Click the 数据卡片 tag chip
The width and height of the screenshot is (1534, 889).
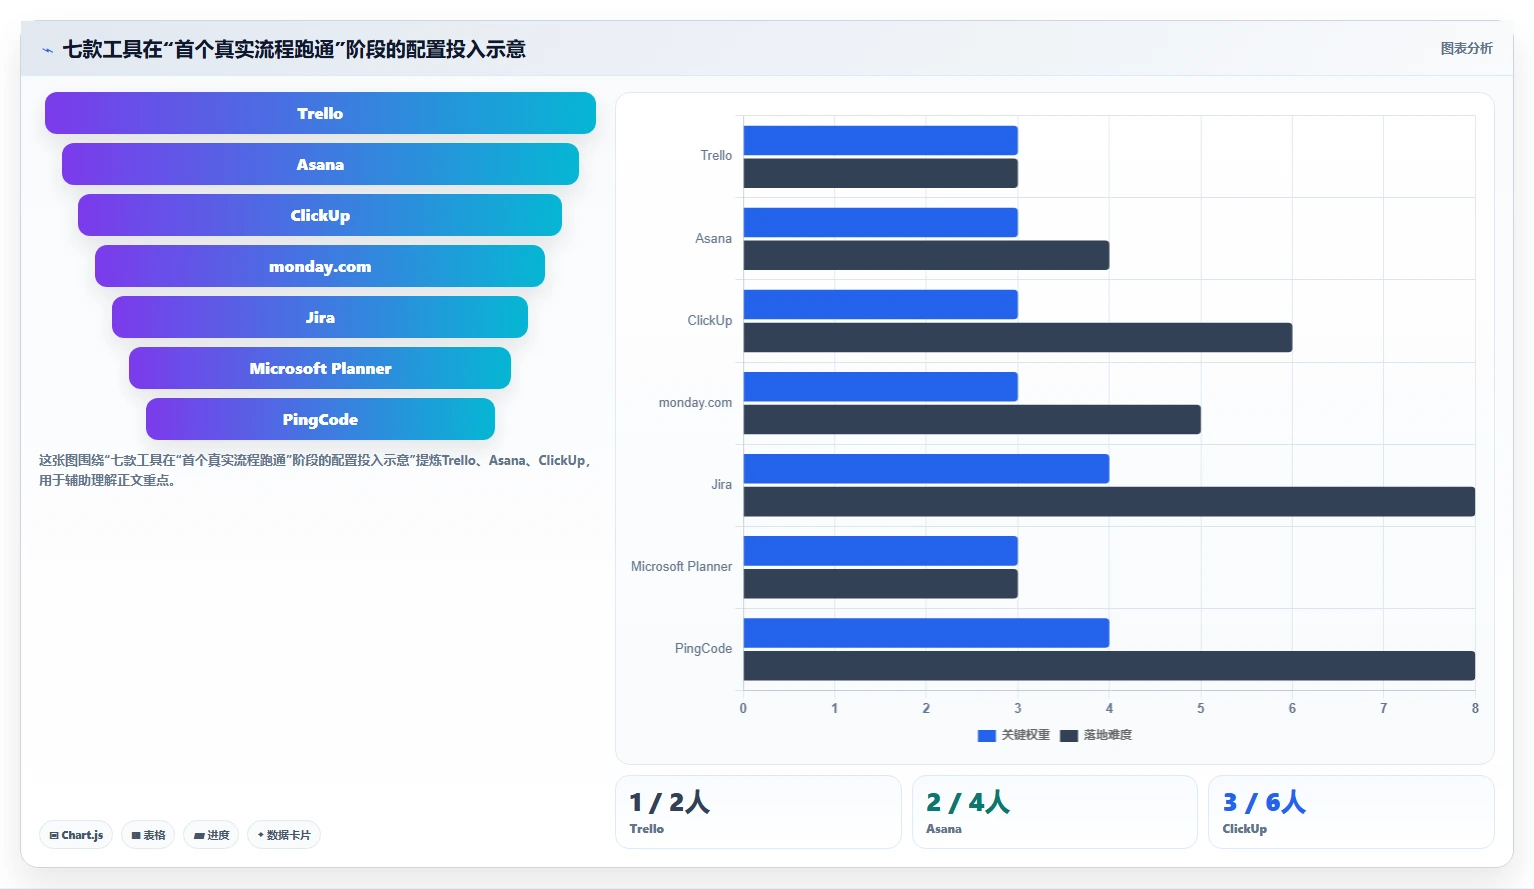(x=284, y=835)
